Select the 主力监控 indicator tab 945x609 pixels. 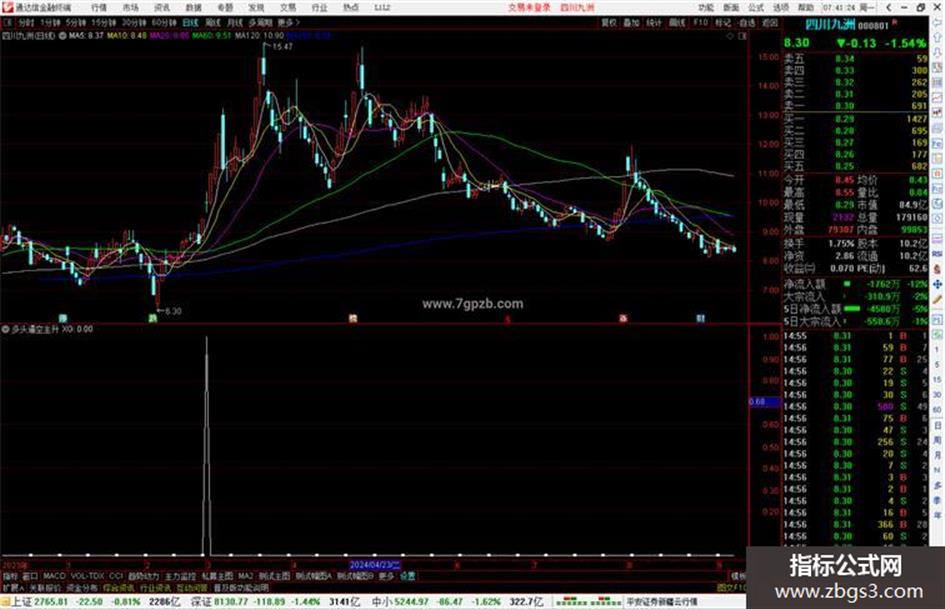coord(180,576)
